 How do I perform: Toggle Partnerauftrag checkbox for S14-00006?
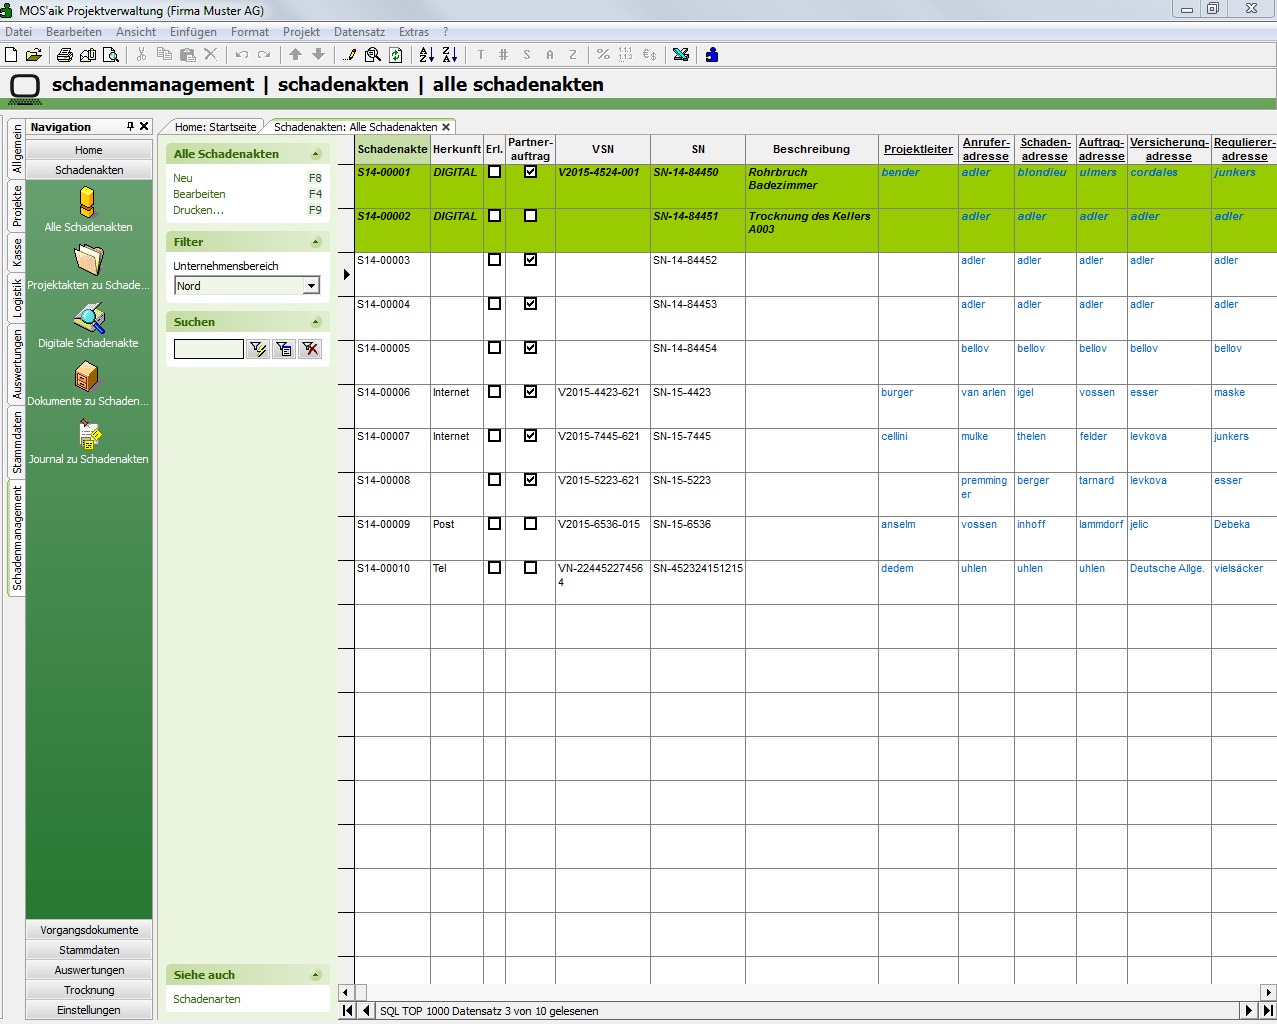tap(530, 392)
